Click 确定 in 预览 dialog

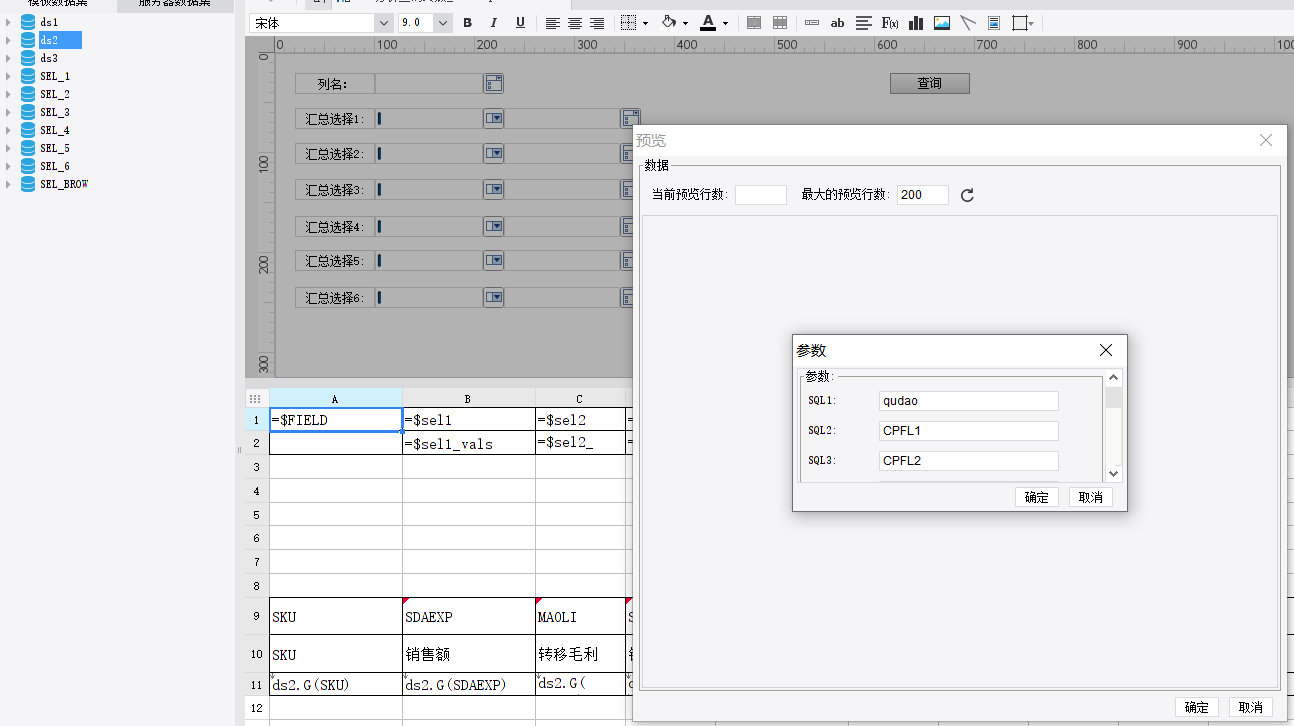(x=1197, y=707)
